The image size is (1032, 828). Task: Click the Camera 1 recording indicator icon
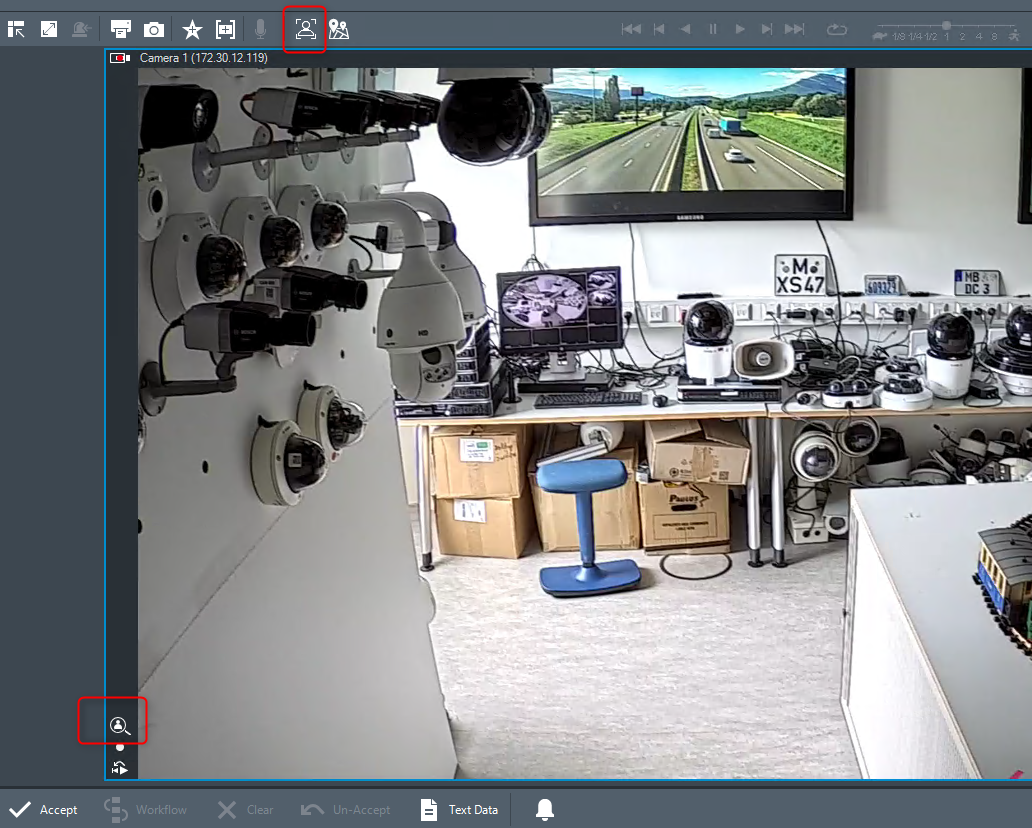pos(120,59)
